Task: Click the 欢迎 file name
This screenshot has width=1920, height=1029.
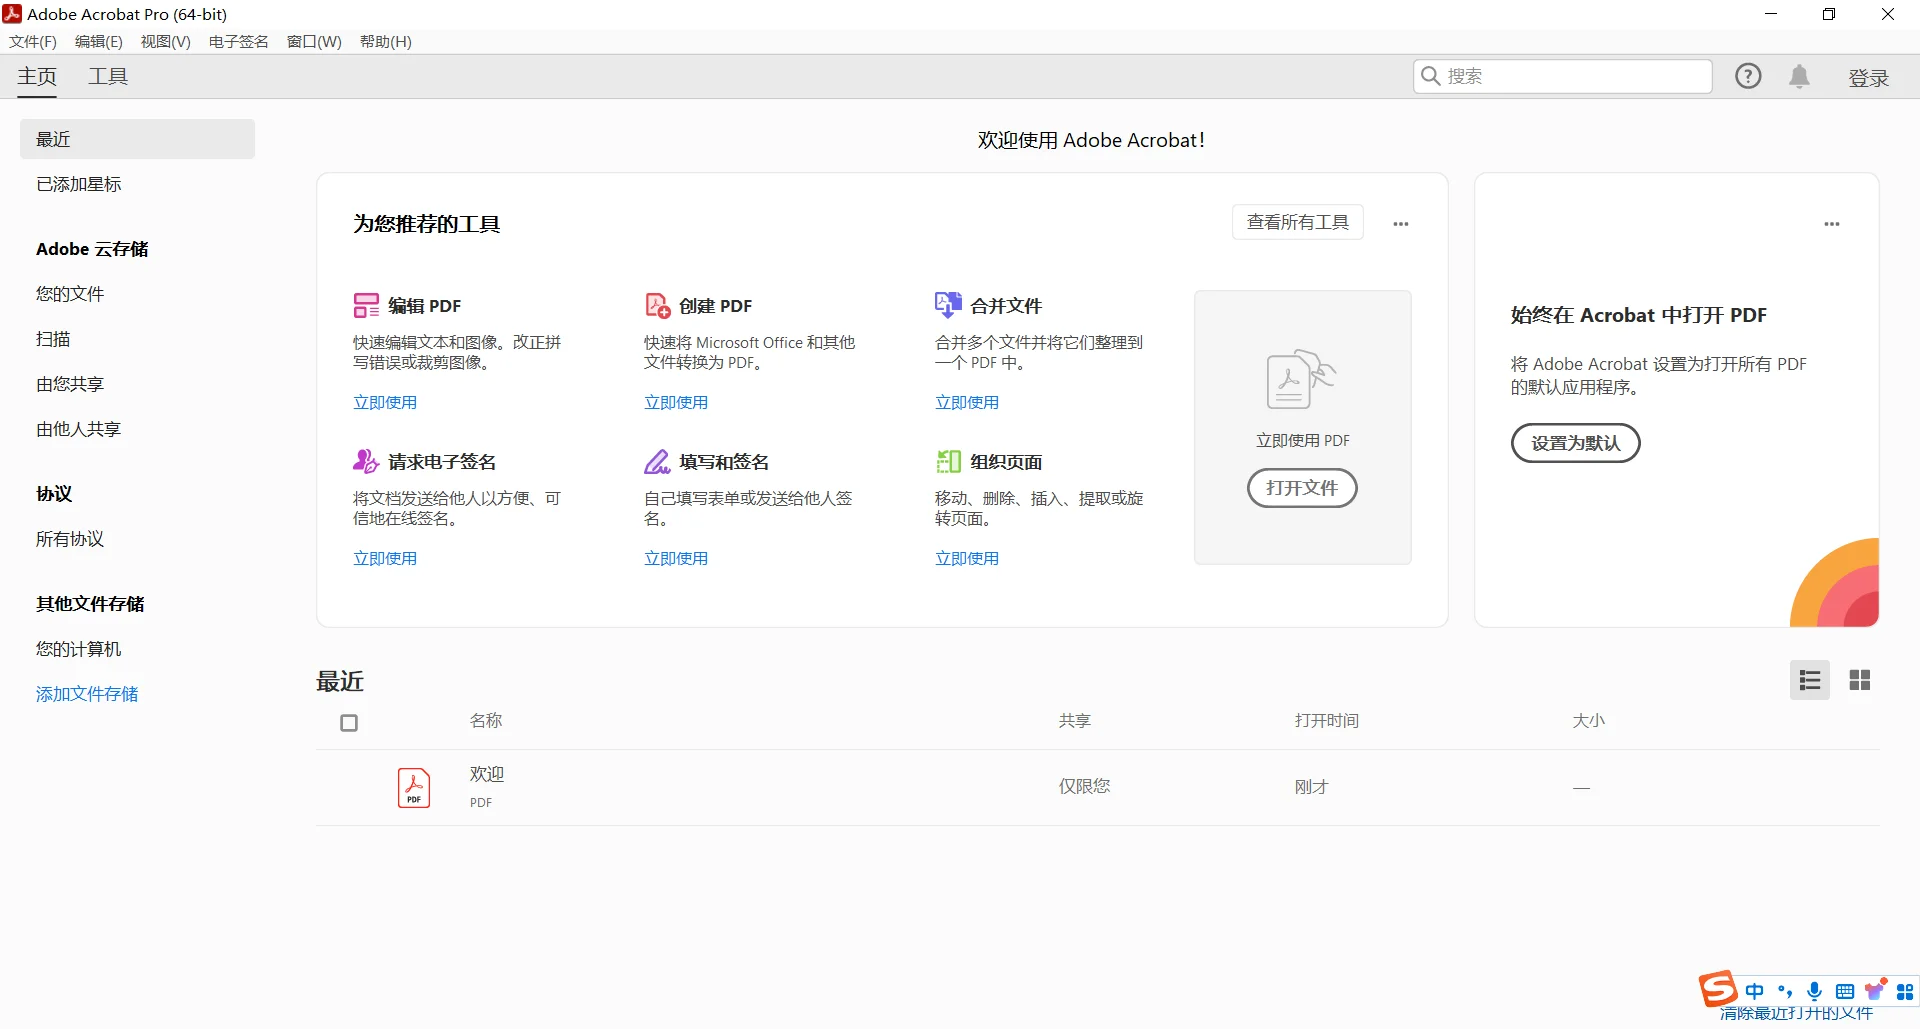Action: coord(487,774)
